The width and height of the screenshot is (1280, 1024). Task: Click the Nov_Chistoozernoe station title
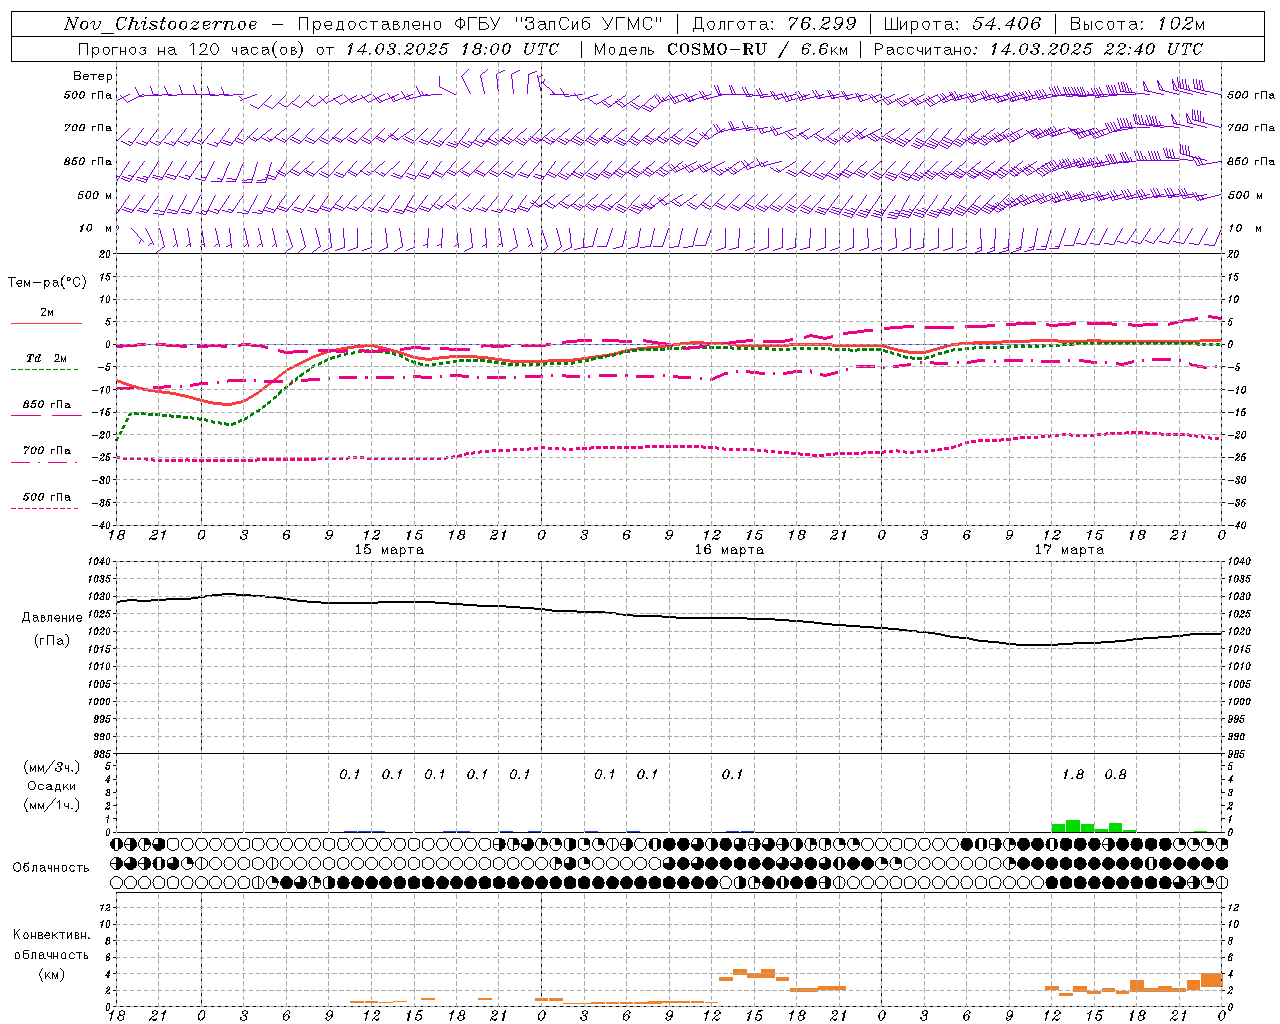coord(160,24)
